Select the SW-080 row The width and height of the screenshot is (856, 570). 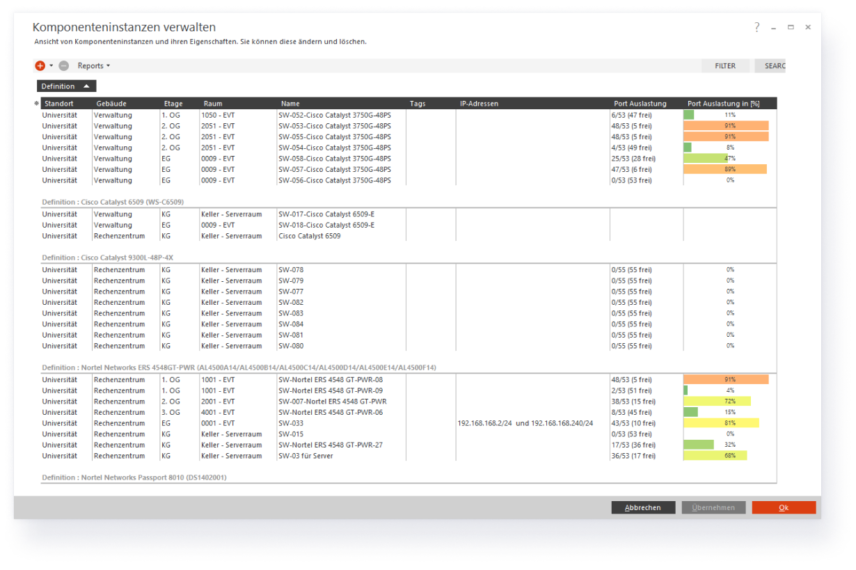tap(408, 346)
